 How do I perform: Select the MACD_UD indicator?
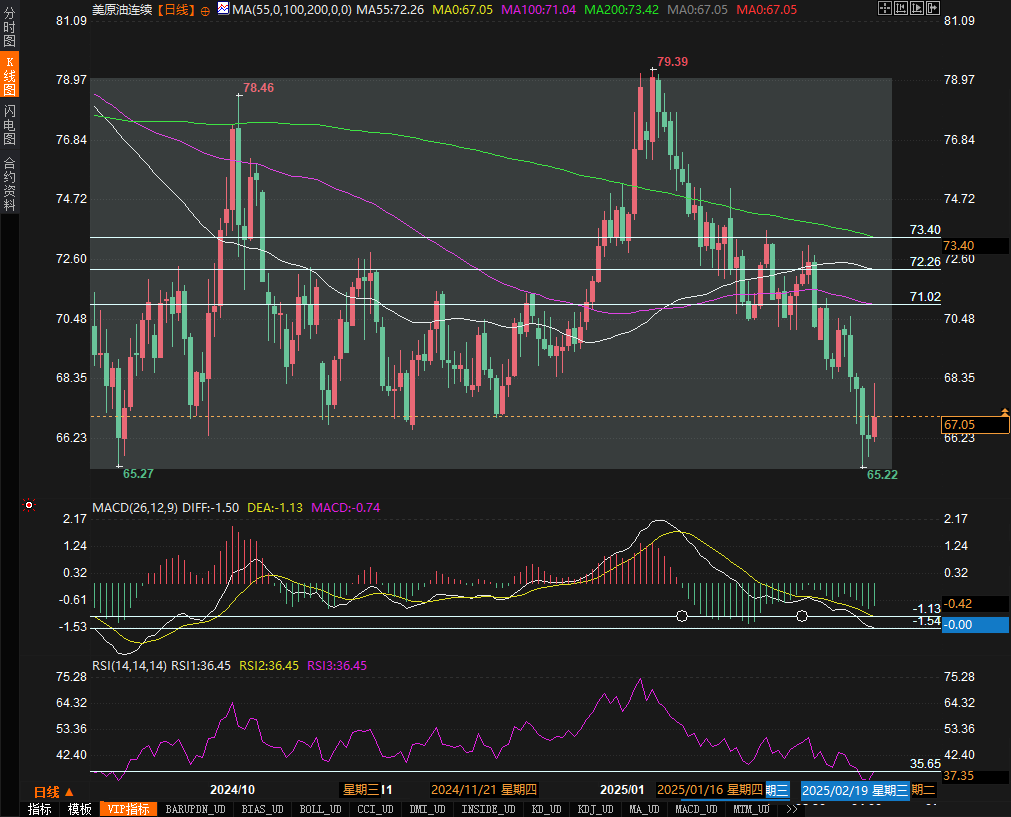(696, 809)
